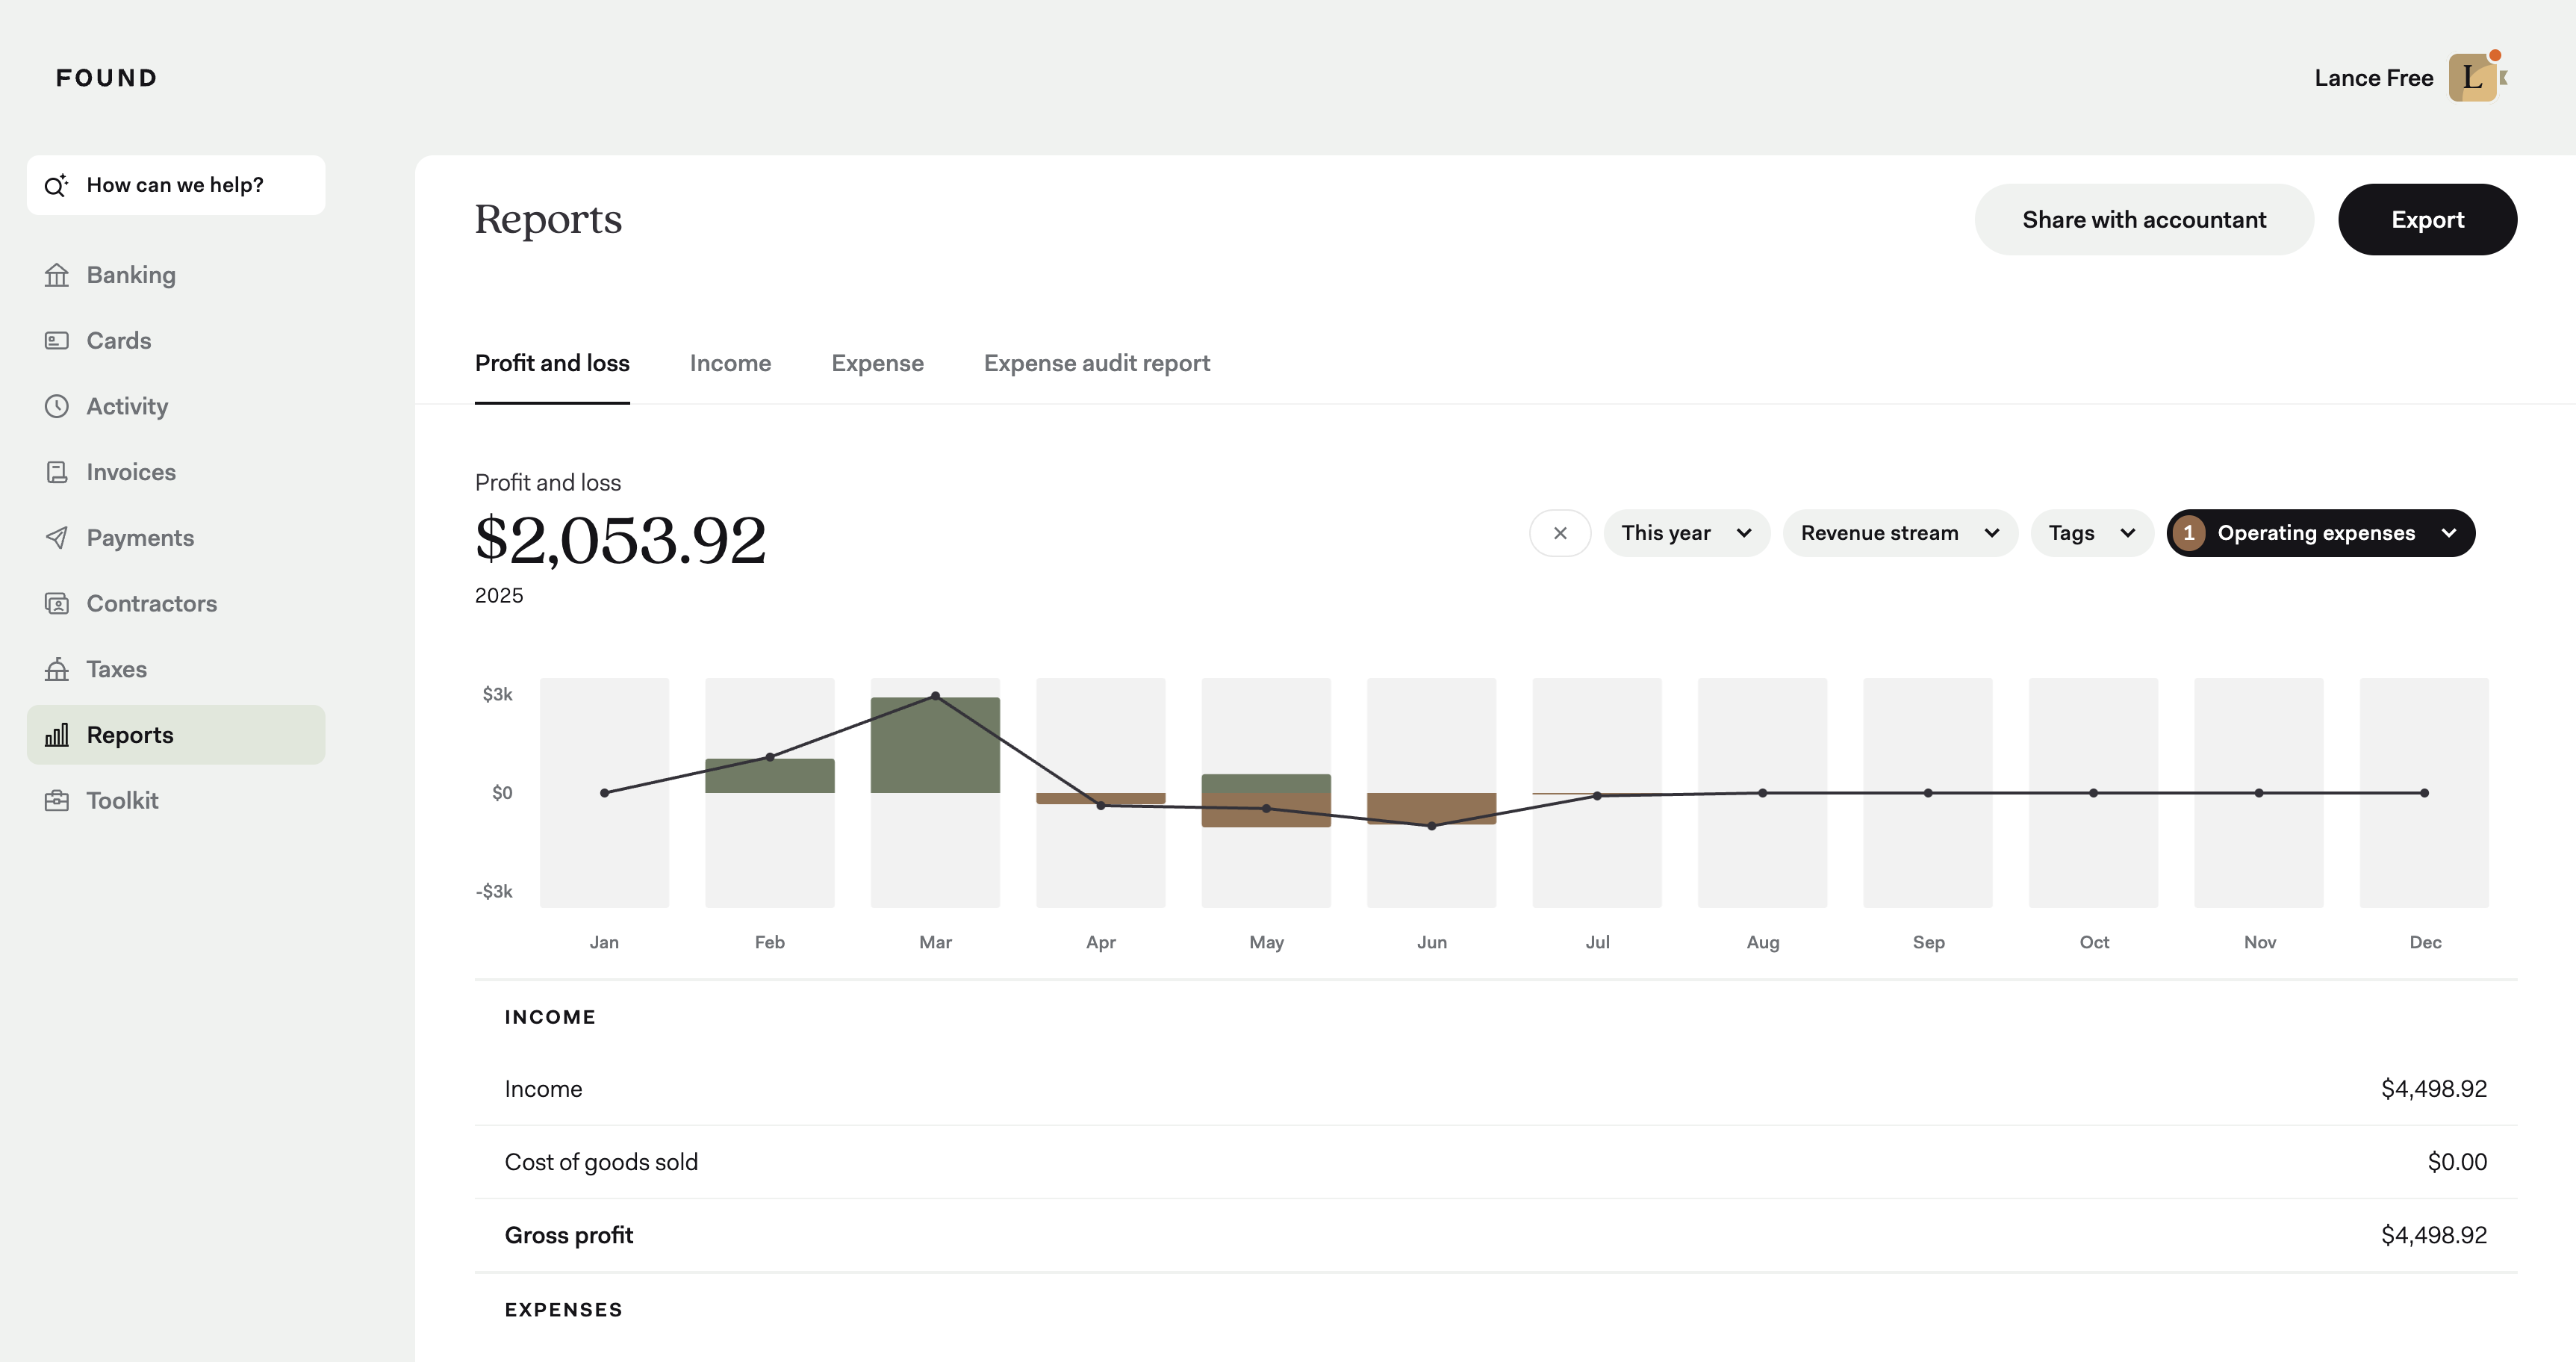Open the Expense audit report tab
2576x1362 pixels.
pyautogui.click(x=1097, y=363)
